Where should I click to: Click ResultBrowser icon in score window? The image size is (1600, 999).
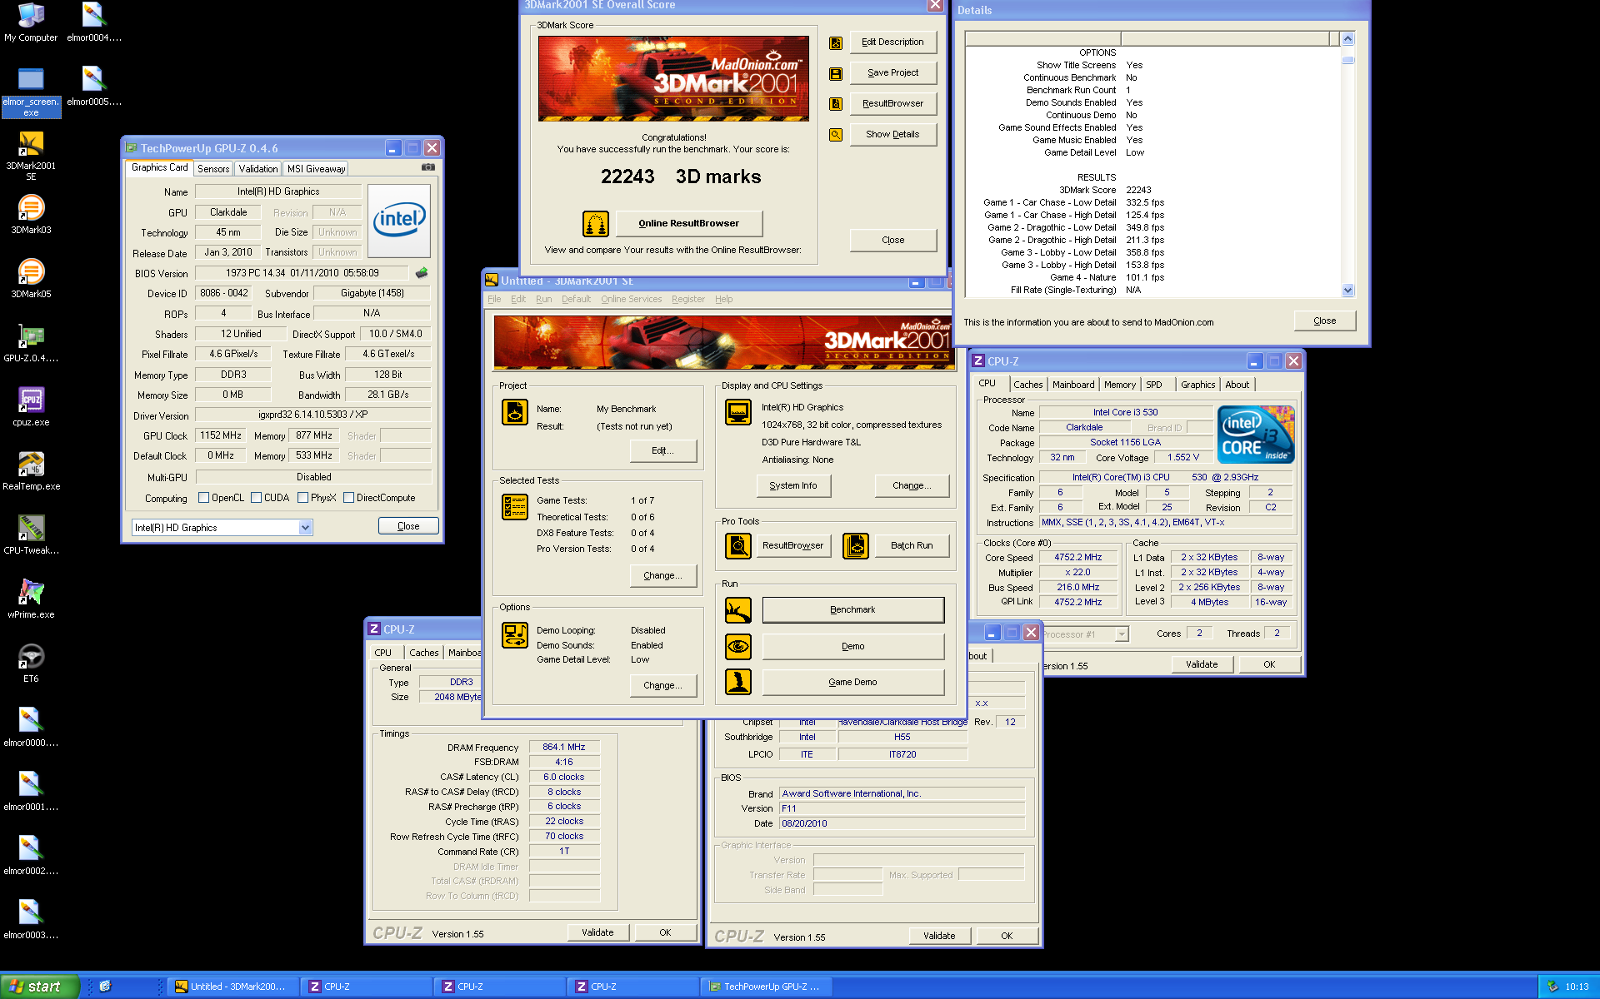[836, 104]
